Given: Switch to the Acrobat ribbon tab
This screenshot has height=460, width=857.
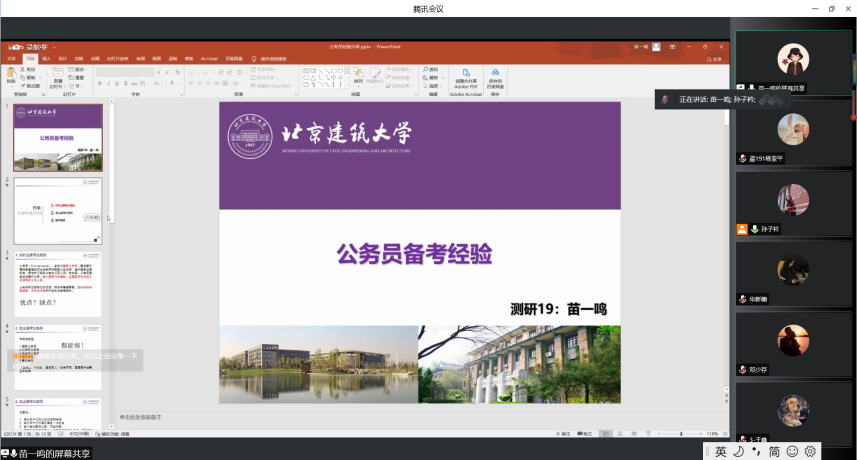Looking at the screenshot, I should coord(208,58).
